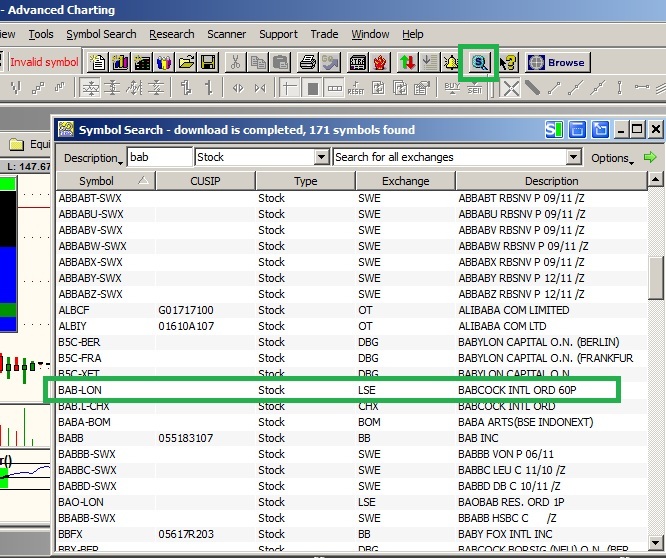Screen dimensions: 666x558
Task: Click the SELL icon in second toolbar
Action: (474, 88)
